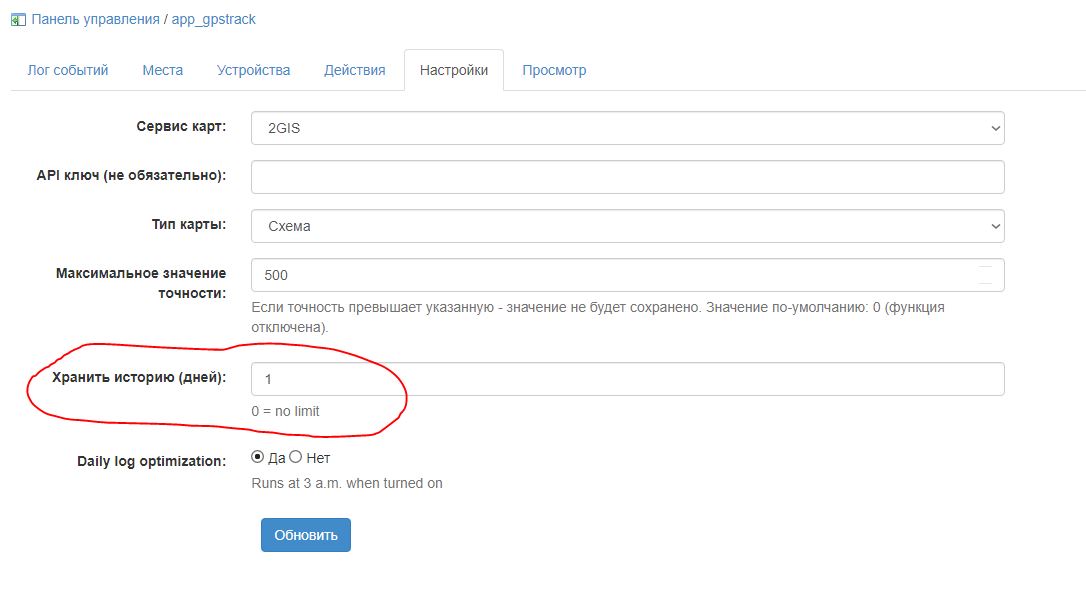Viewport: 1086px width, 600px height.
Task: Select Да for Daily log optimization
Action: point(258,458)
